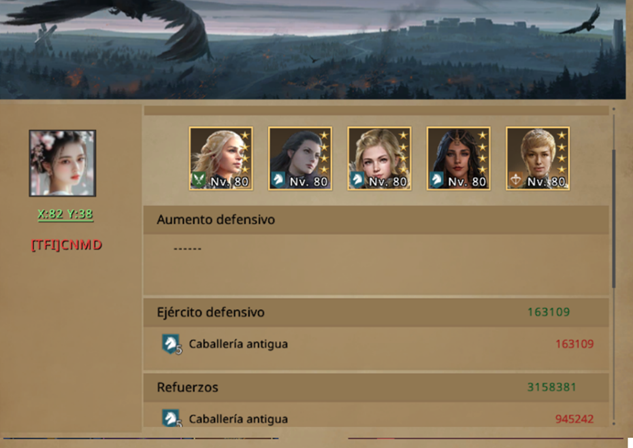Viewport: 633px width, 448px height.
Task: Select the Refuerzos section header
Action: point(376,387)
